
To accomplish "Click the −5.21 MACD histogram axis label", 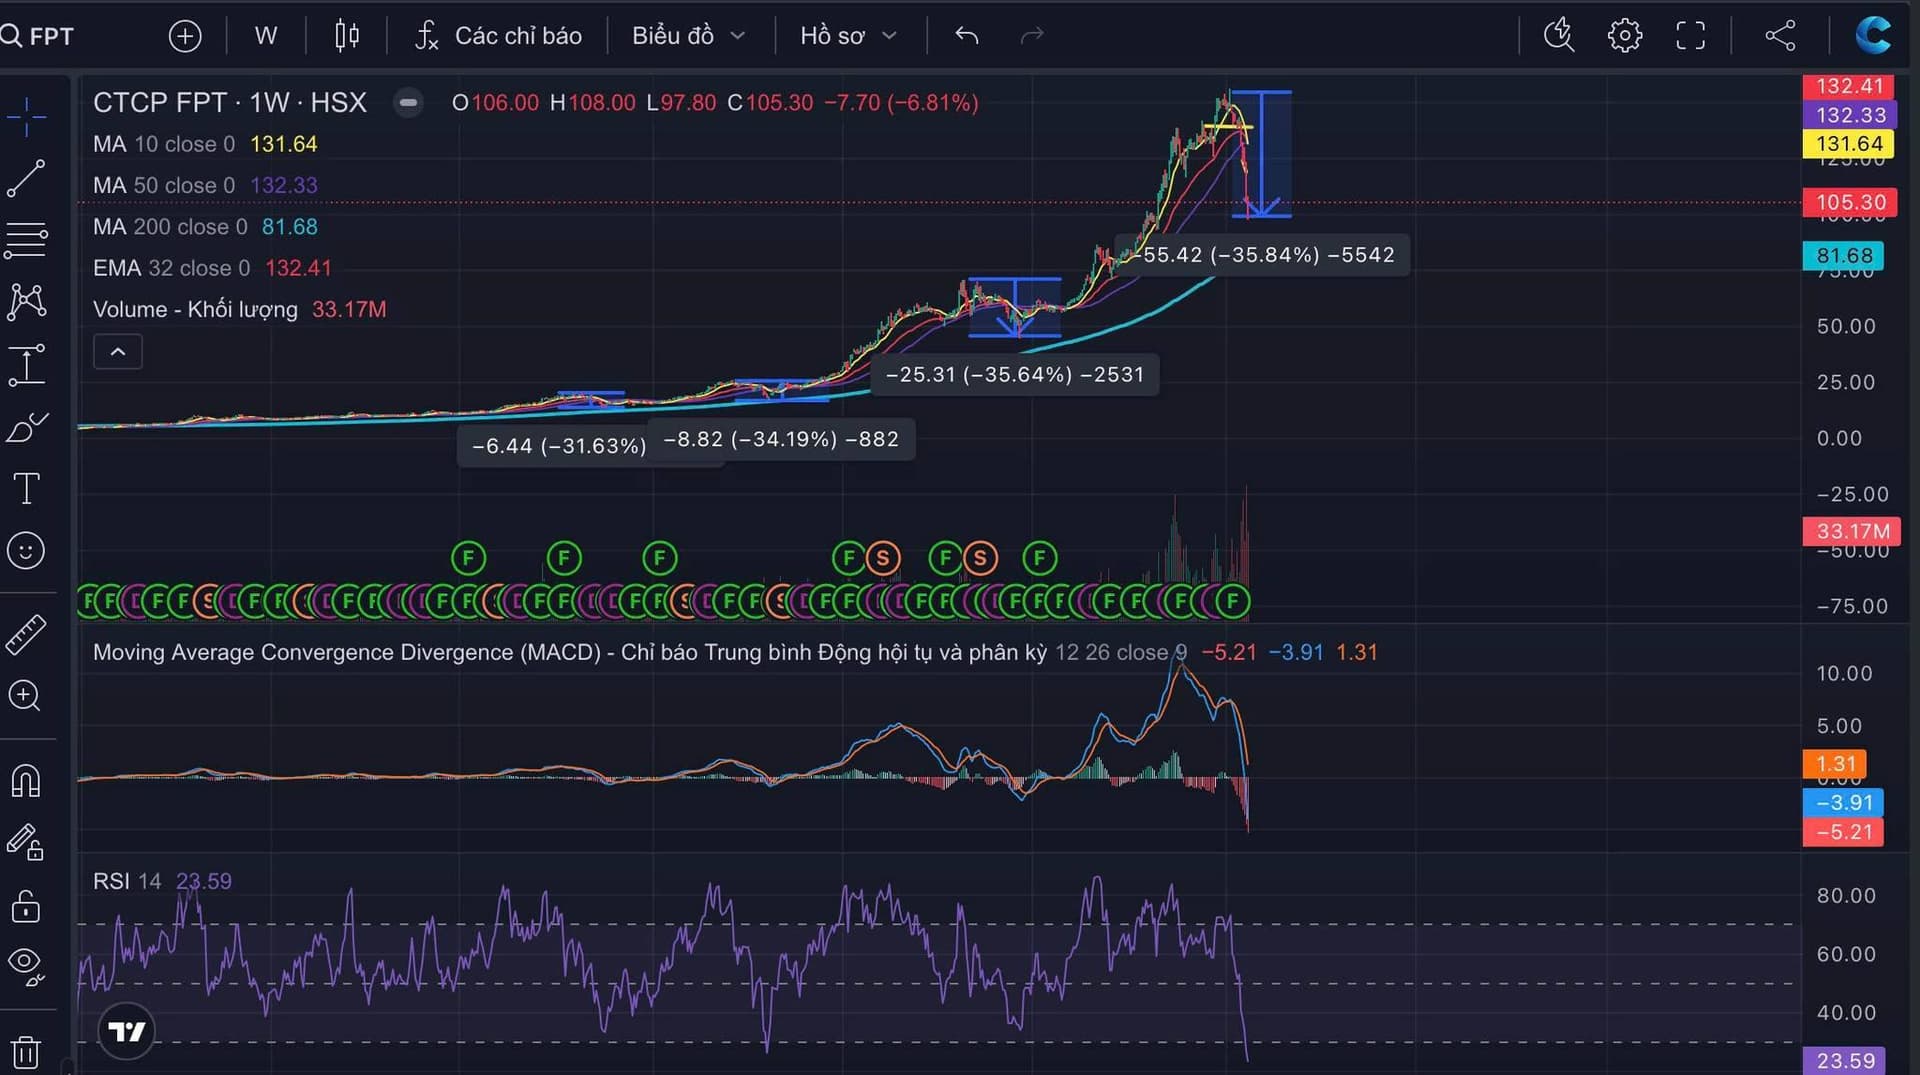I will (x=1843, y=832).
